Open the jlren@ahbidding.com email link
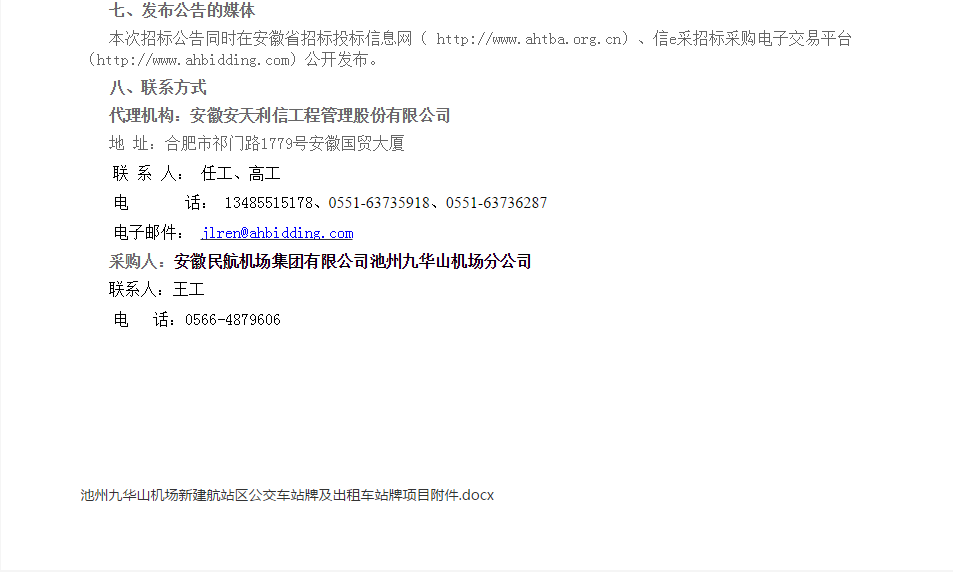Viewport: 953px width, 572px height. pos(277,233)
